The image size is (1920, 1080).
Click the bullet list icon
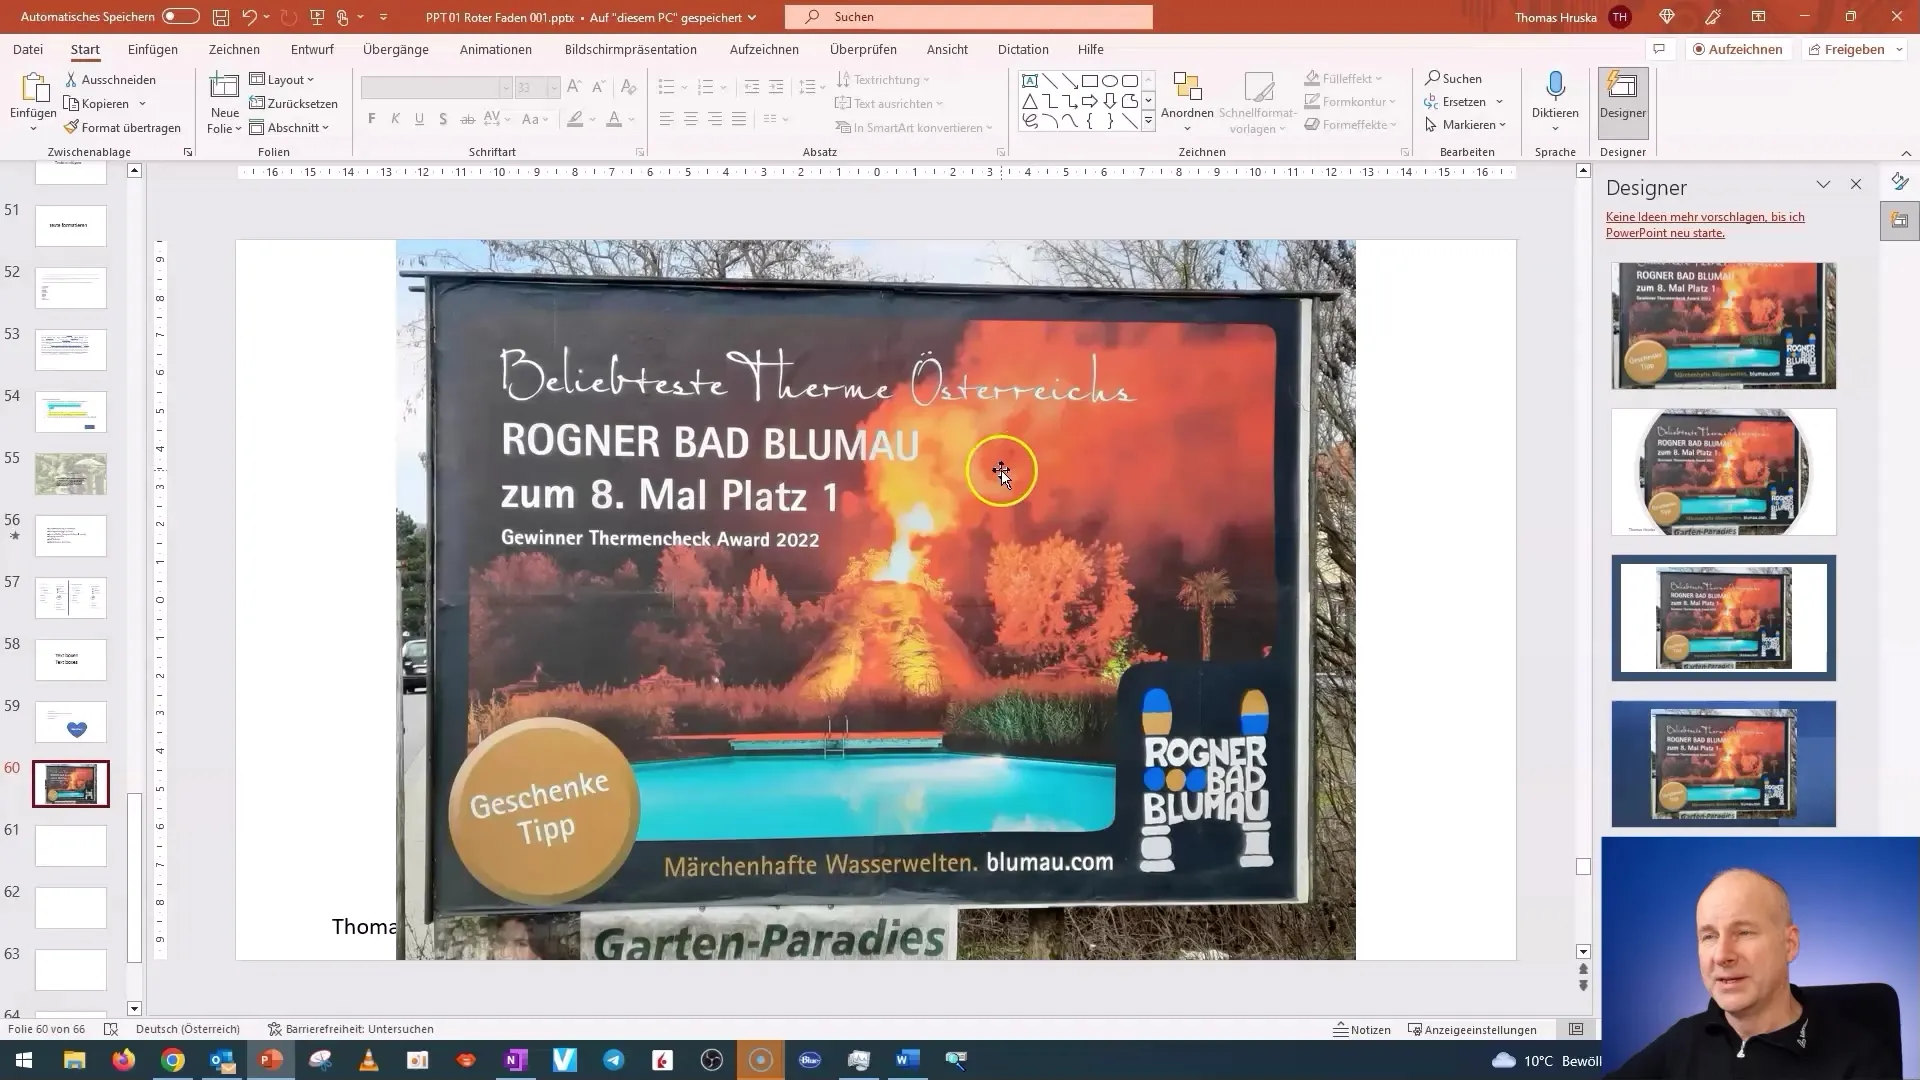(x=666, y=87)
